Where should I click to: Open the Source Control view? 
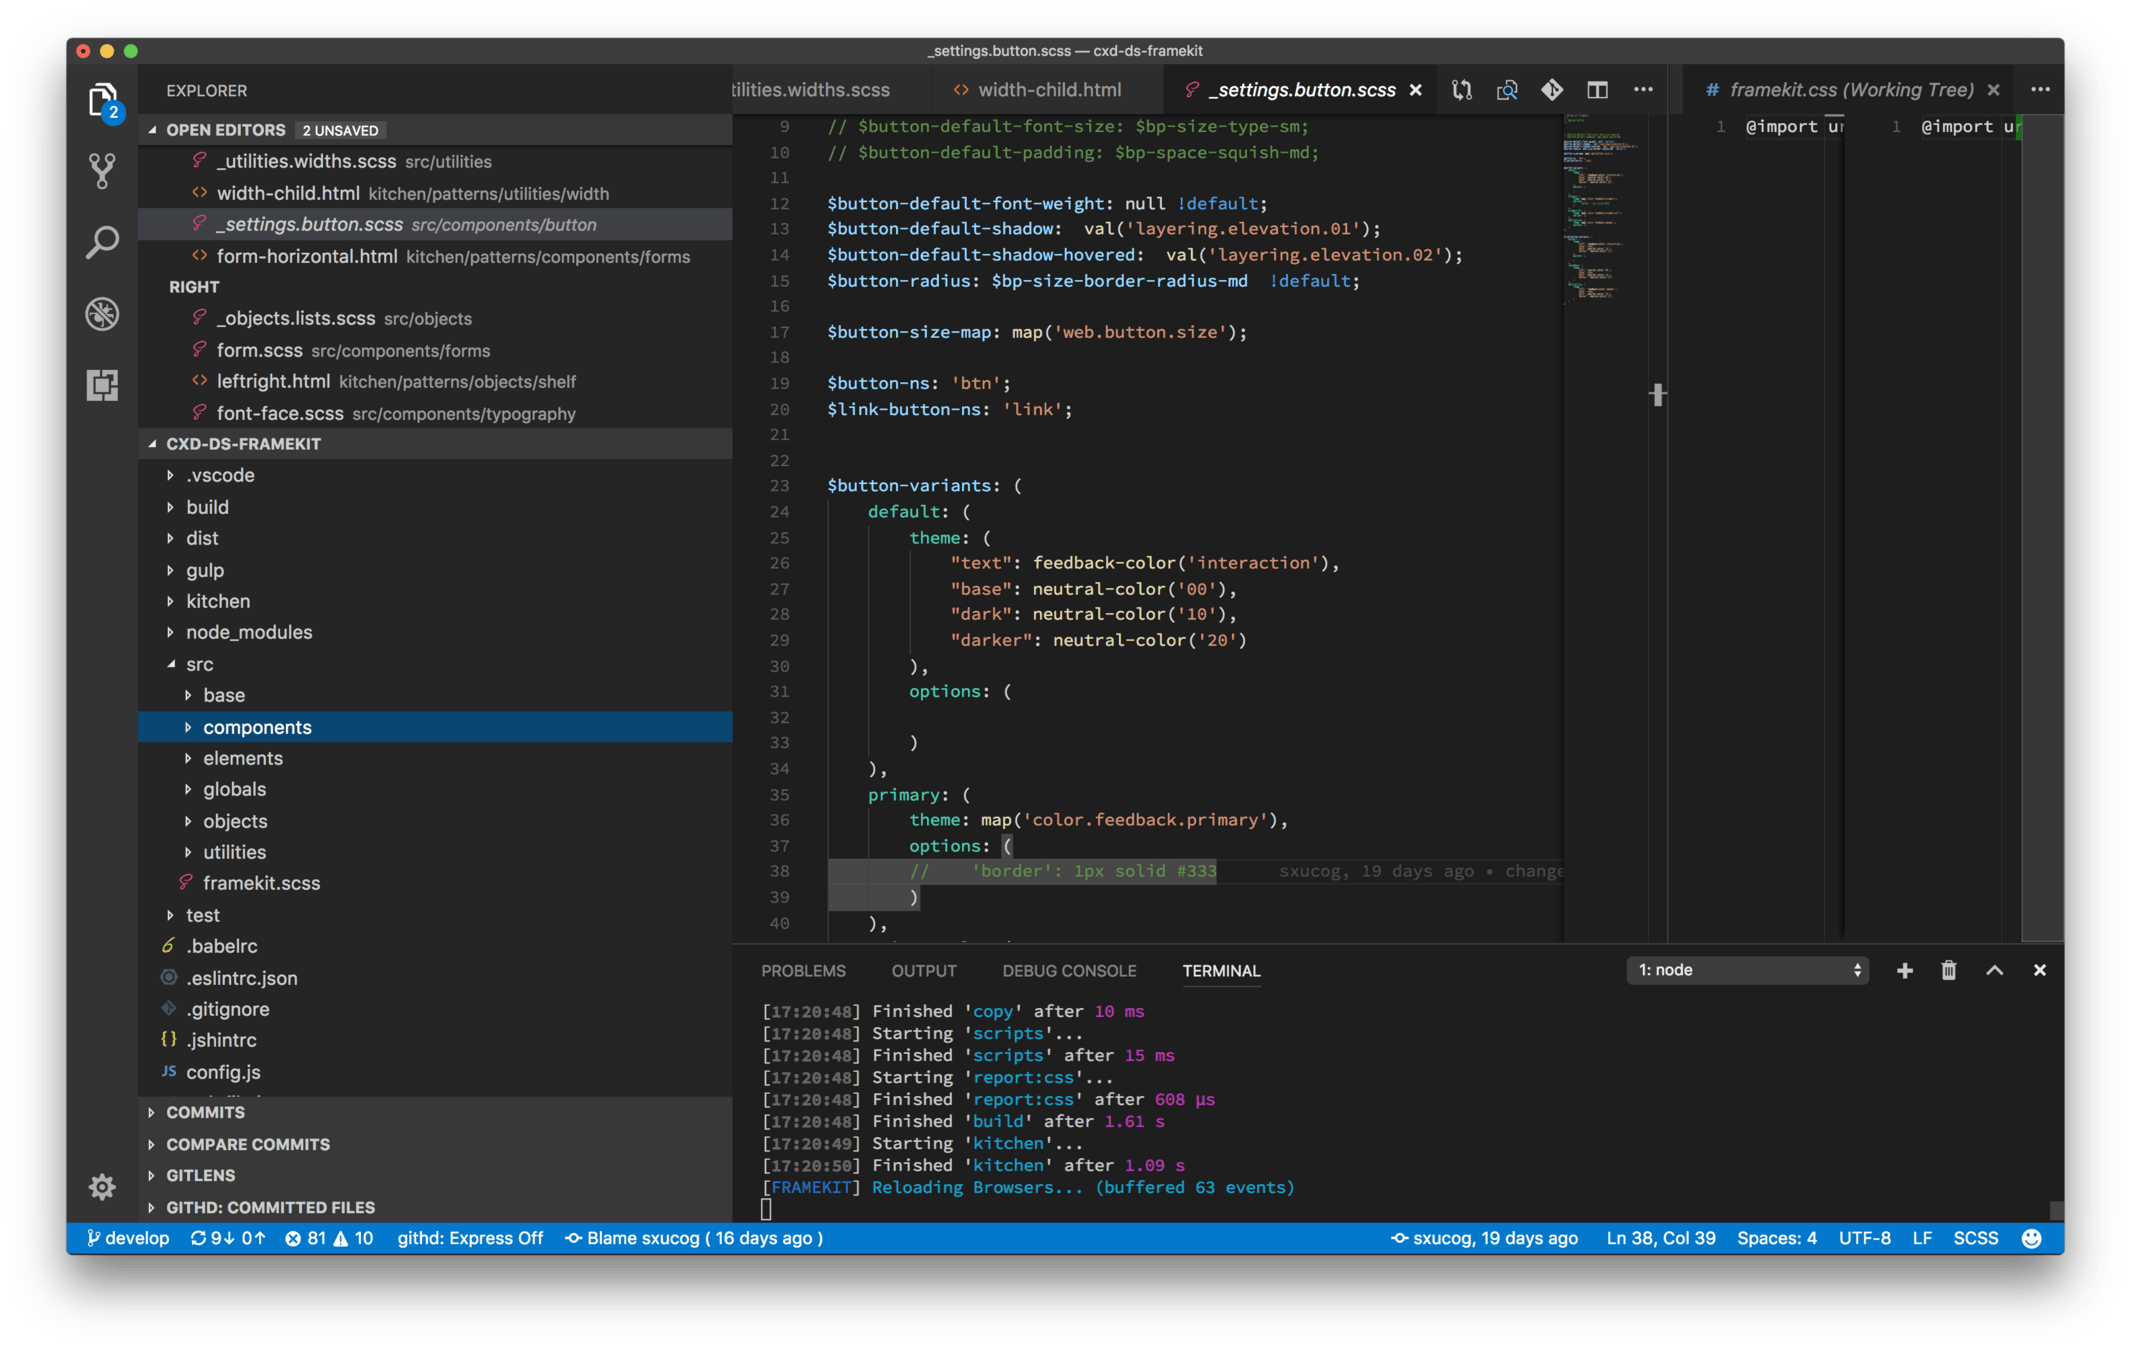(102, 171)
